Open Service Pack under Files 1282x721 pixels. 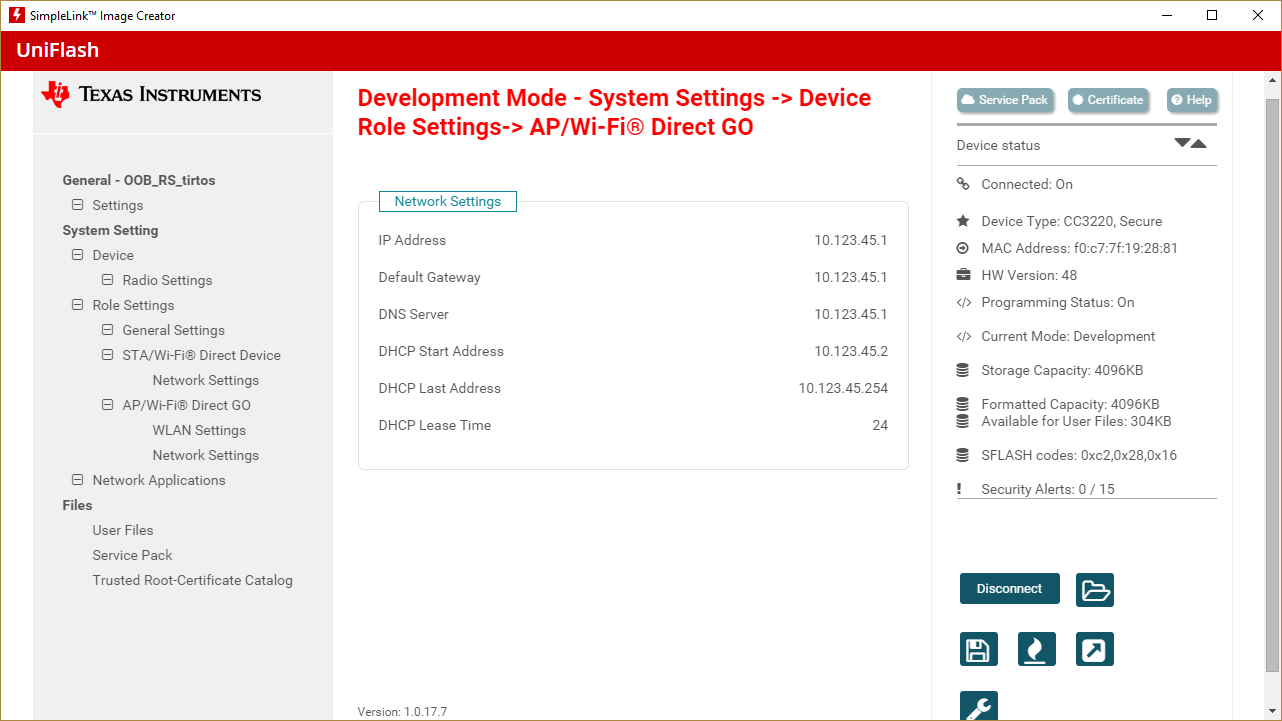tap(132, 555)
